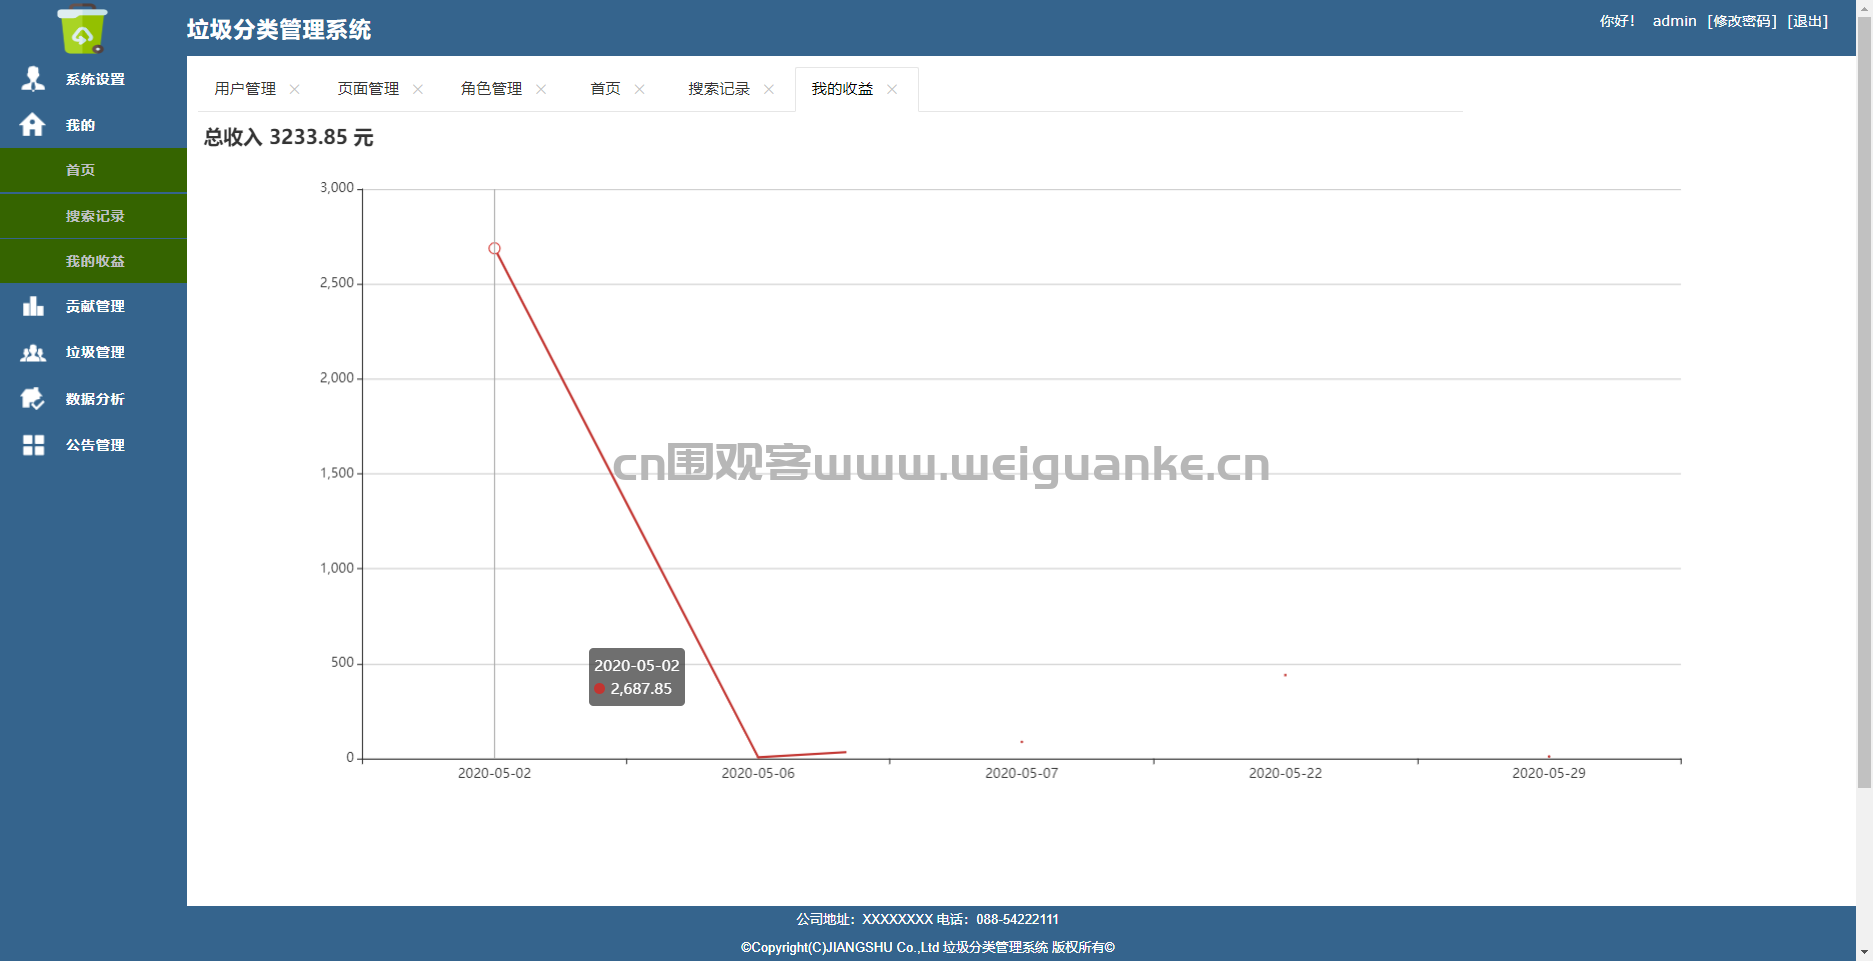Screen dimensions: 1873x961
Task: Click the admin username
Action: tap(1674, 21)
